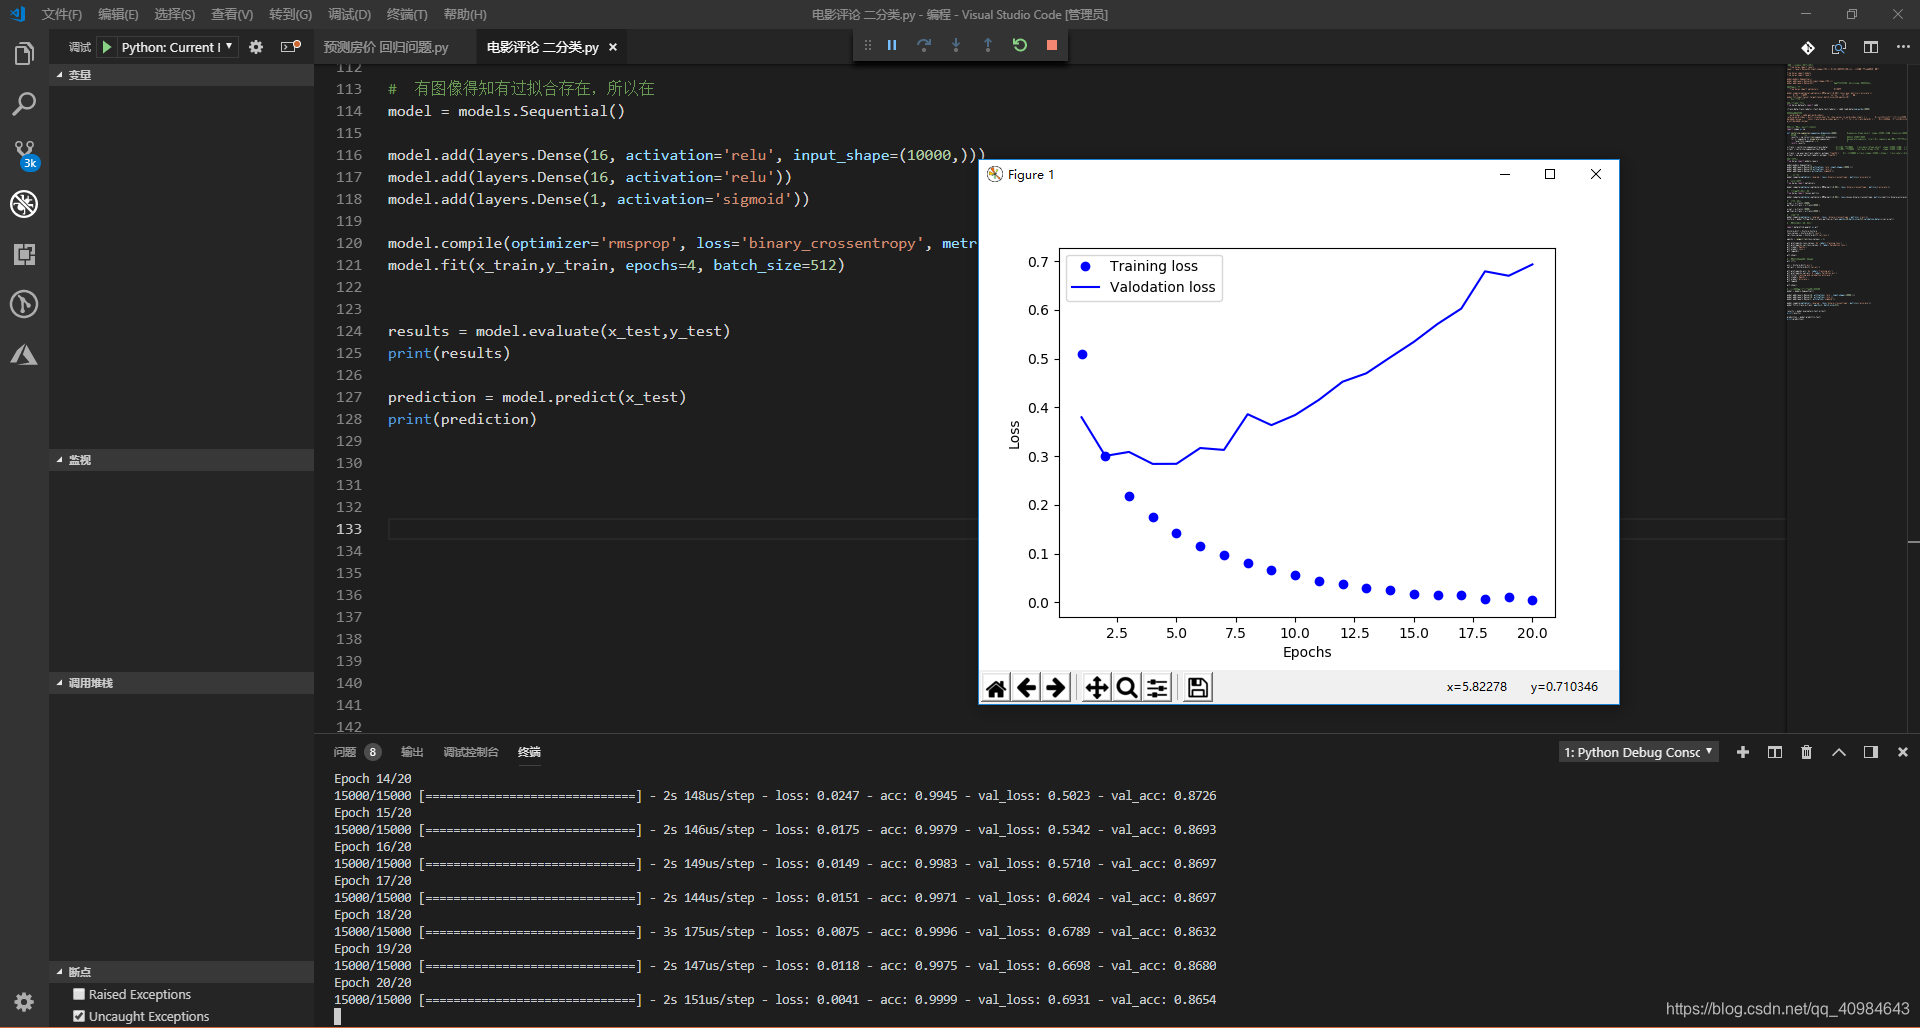Open the Explorer view in activity bar

click(24, 54)
